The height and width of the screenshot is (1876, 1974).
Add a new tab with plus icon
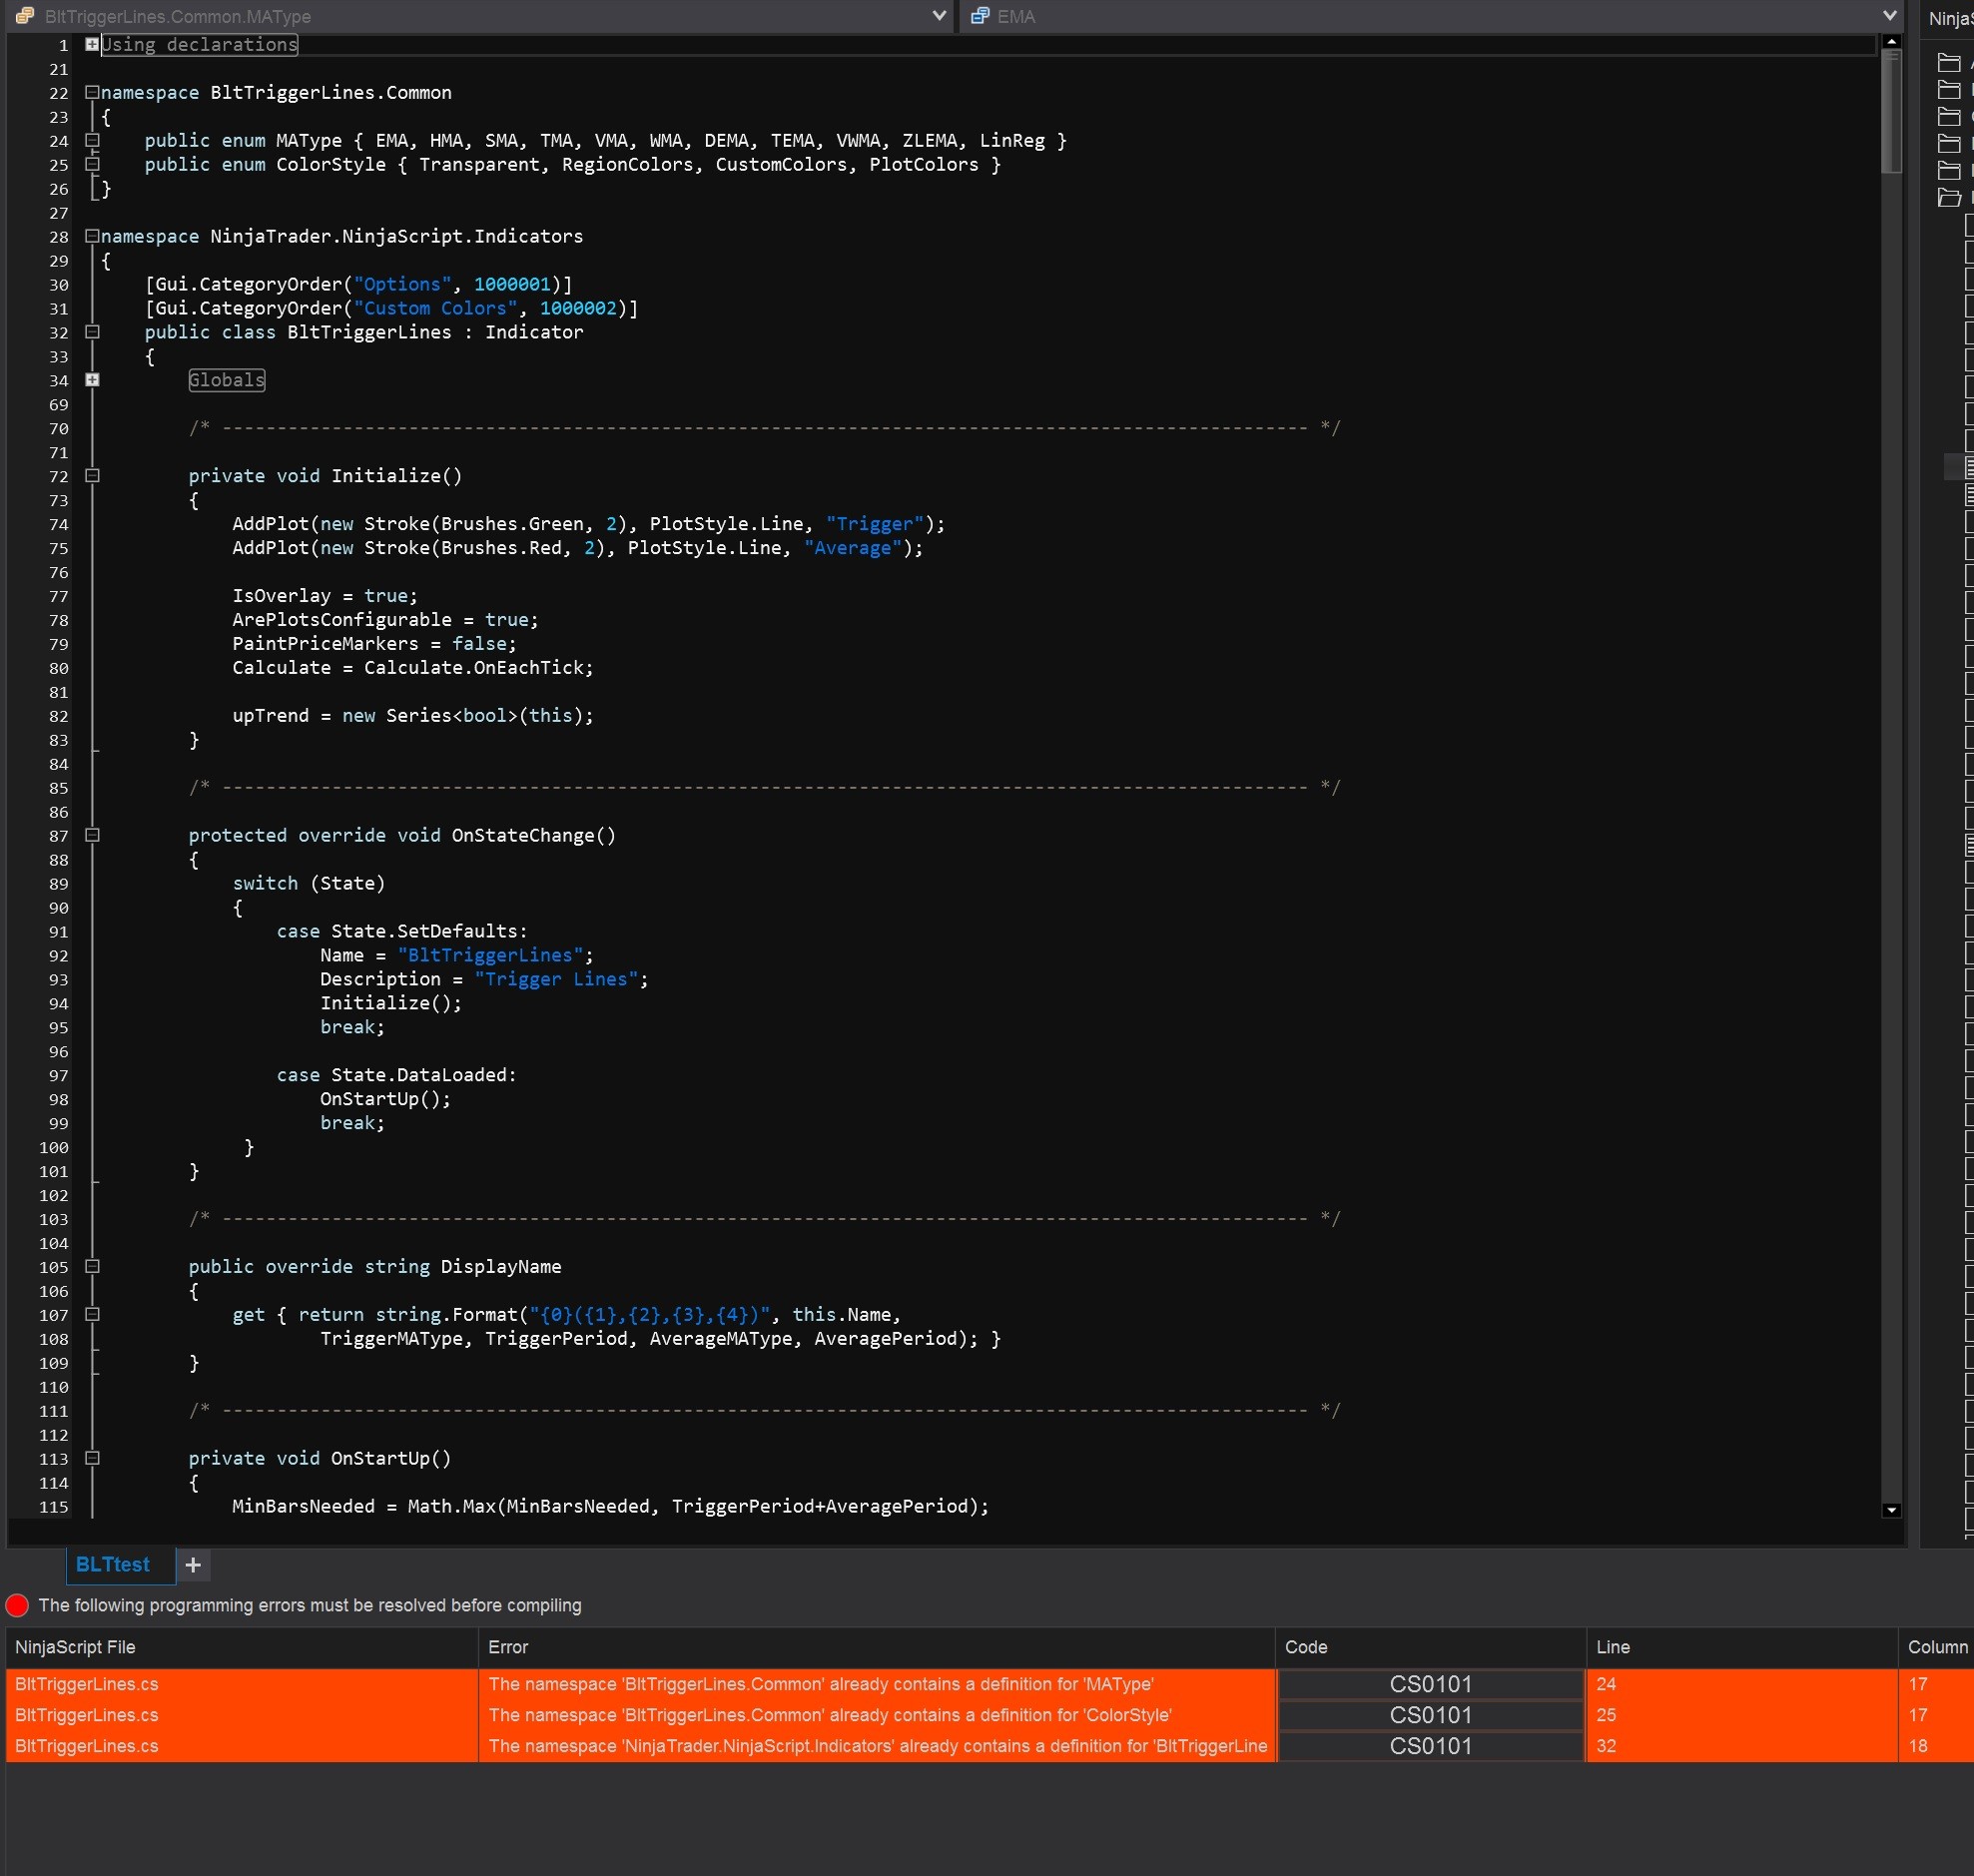click(194, 1565)
